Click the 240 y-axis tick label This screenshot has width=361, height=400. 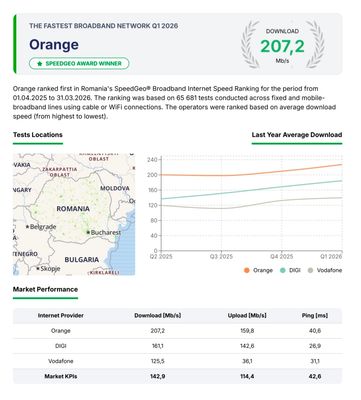(x=152, y=160)
